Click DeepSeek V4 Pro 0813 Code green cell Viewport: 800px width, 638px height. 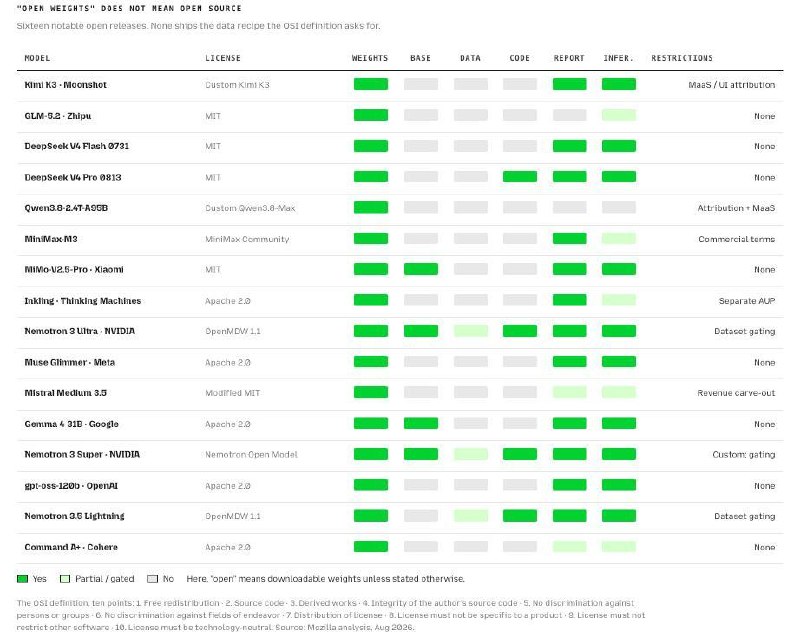519,177
